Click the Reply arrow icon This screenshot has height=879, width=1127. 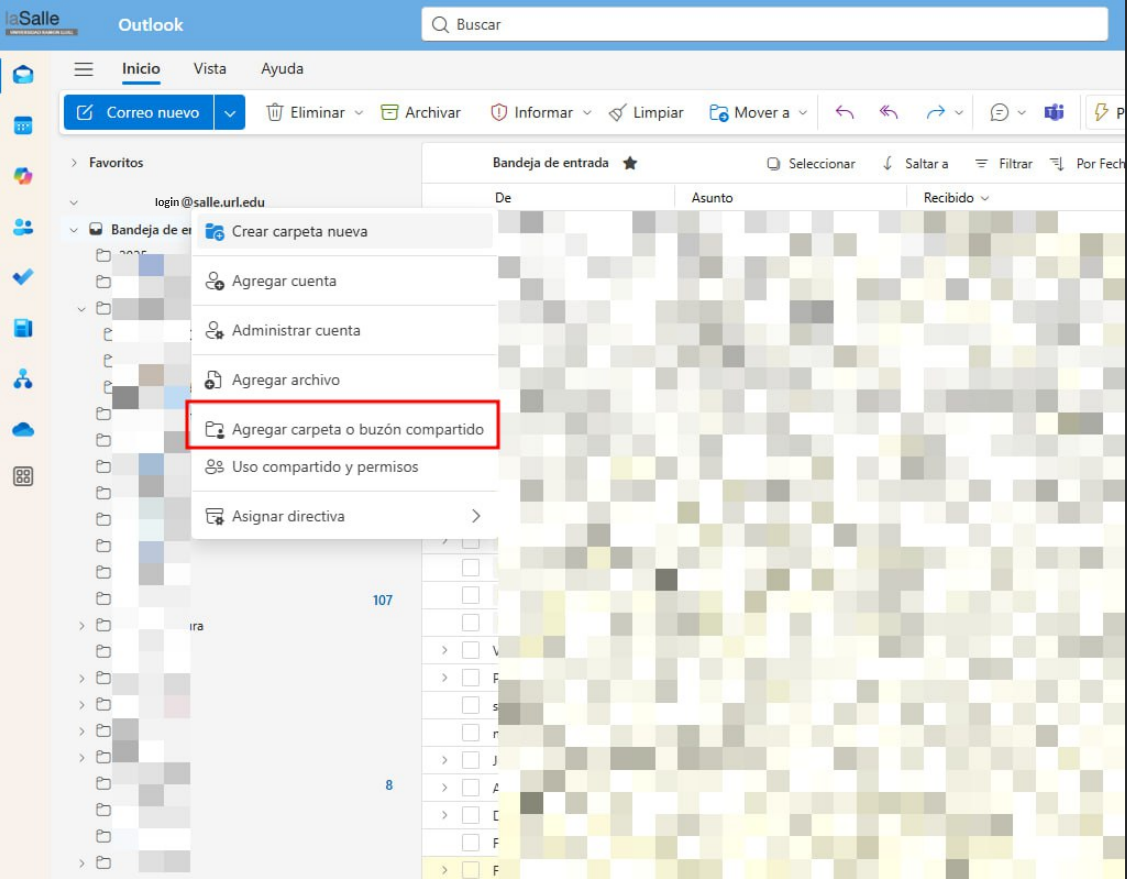tap(845, 113)
